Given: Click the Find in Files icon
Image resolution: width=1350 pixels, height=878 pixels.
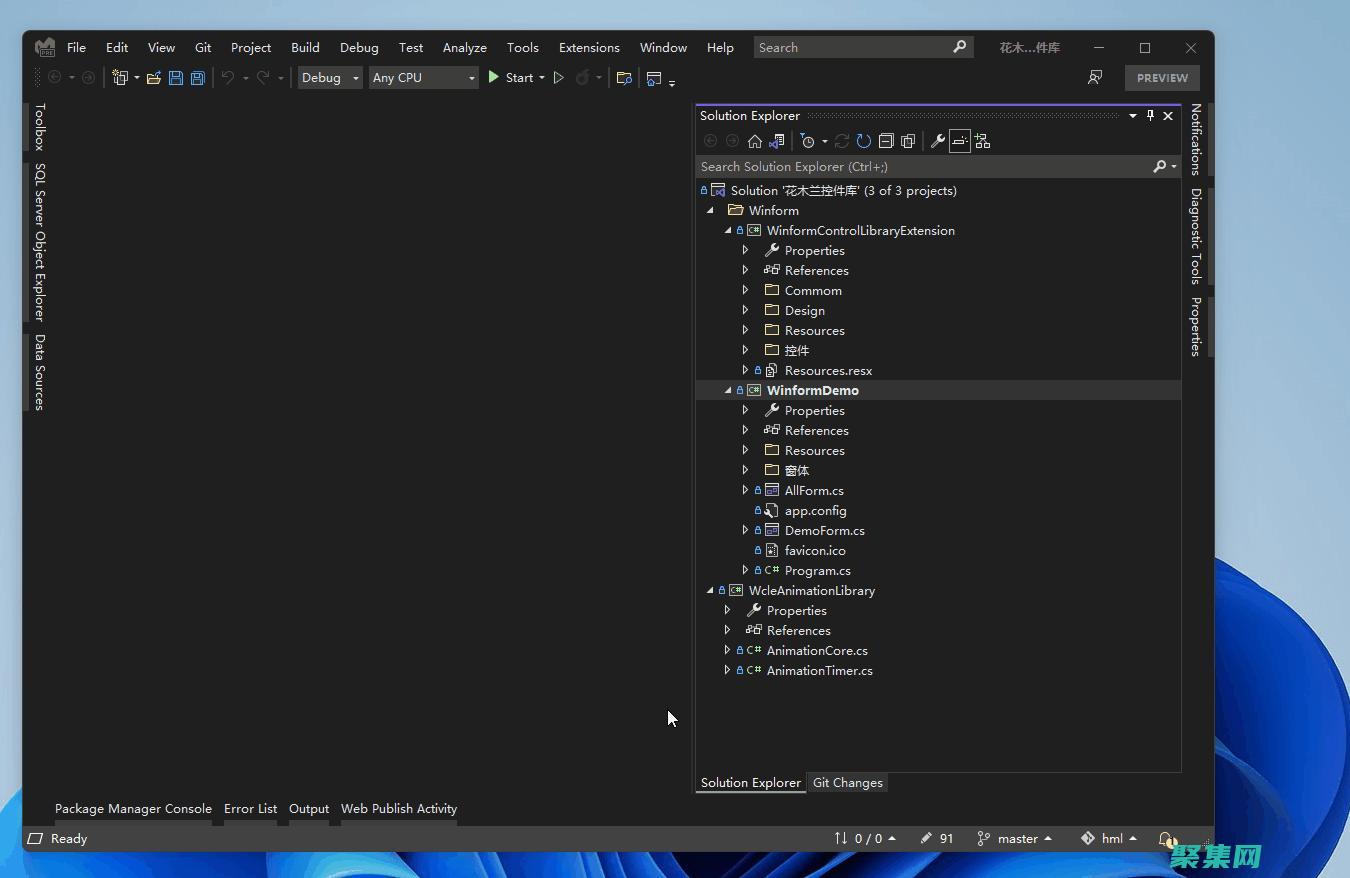Looking at the screenshot, I should point(624,78).
